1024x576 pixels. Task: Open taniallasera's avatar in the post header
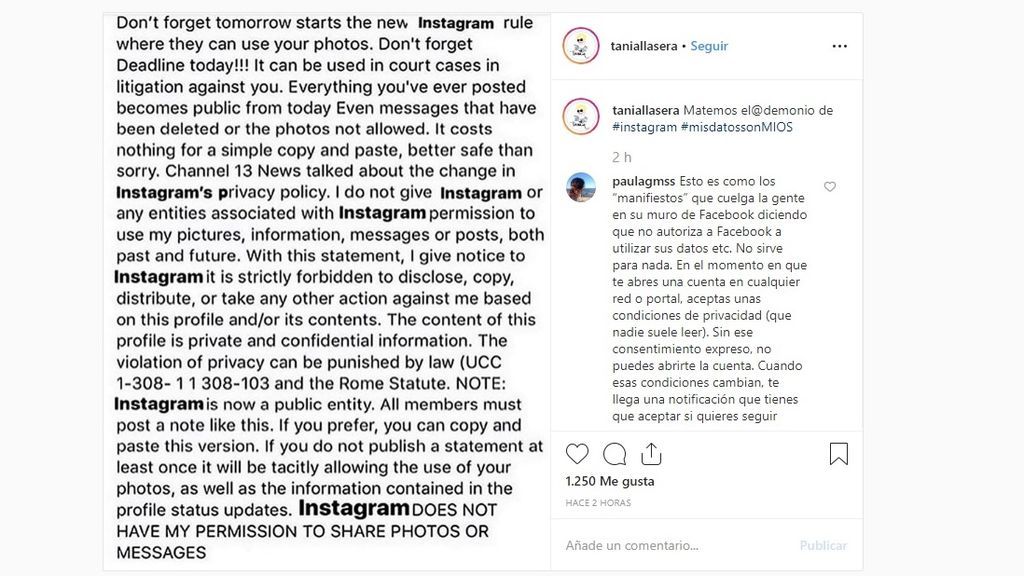[581, 46]
